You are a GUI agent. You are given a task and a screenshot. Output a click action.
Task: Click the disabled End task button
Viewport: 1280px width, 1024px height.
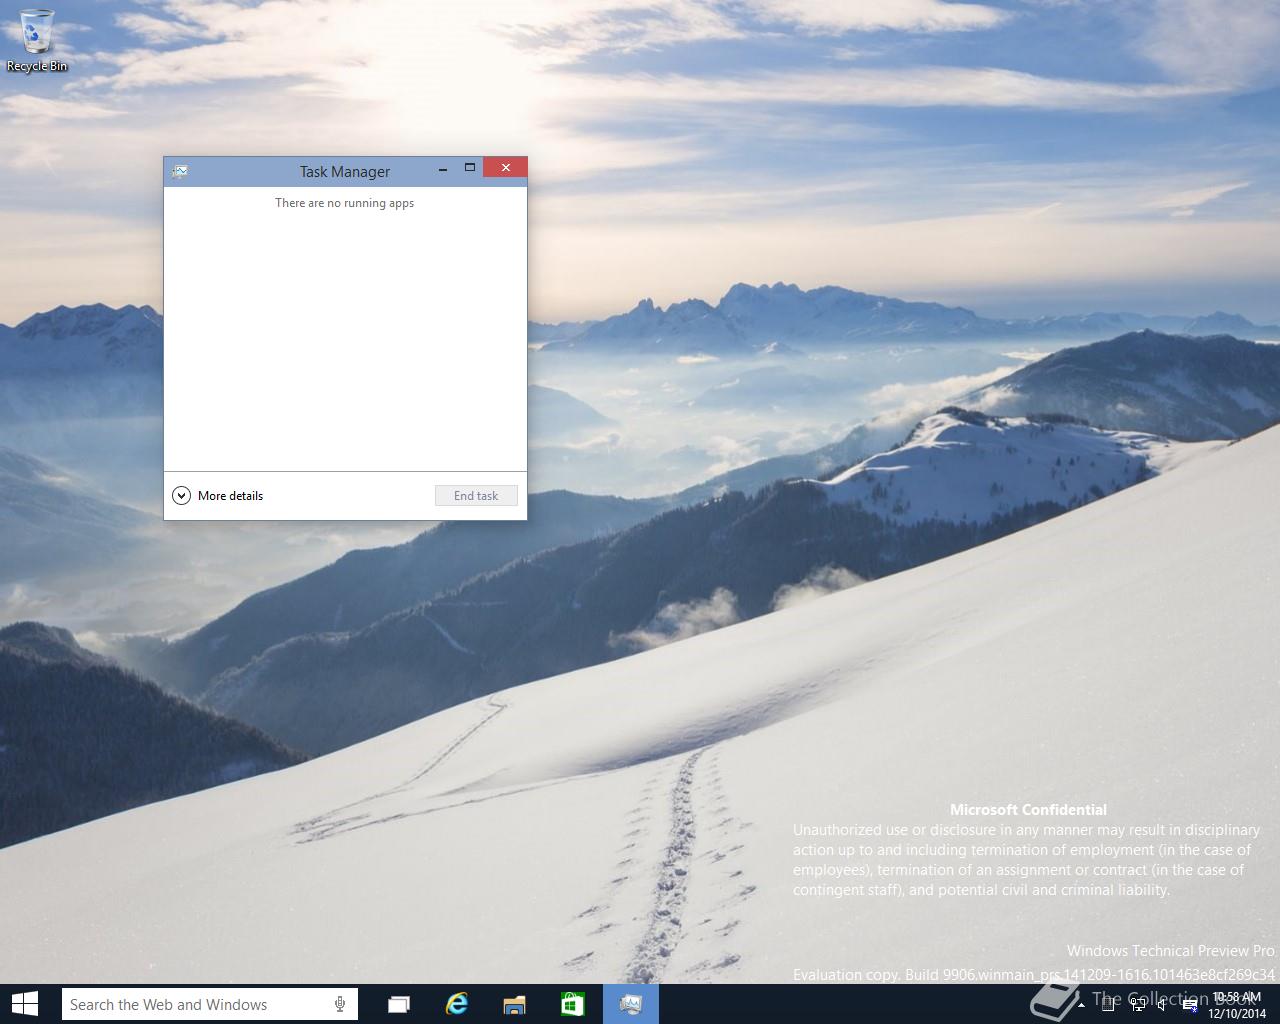[x=476, y=495]
